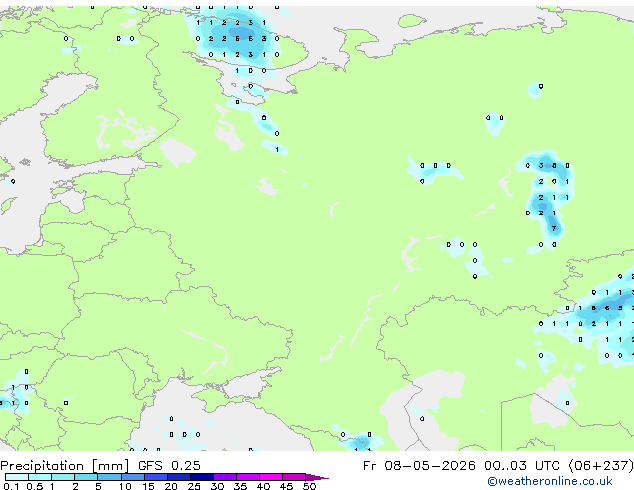Pick the 20–25 mm dark blue swatch
634x490 pixels.
click(x=179, y=477)
